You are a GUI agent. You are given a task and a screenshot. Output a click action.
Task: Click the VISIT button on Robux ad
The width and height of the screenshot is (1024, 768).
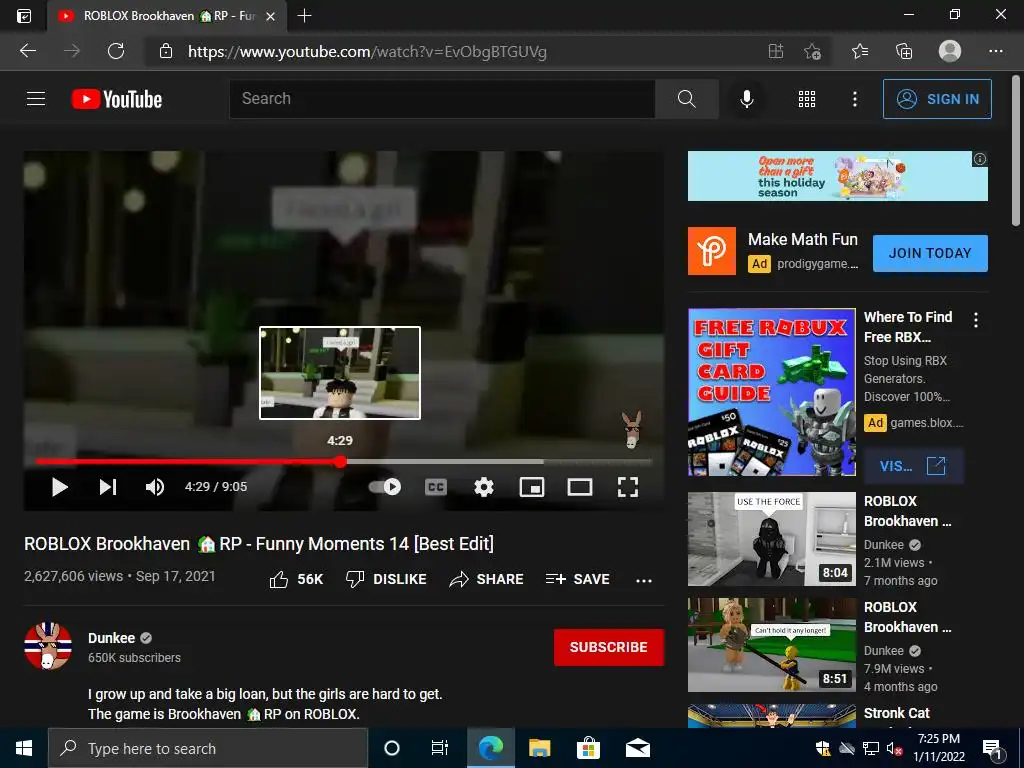913,466
